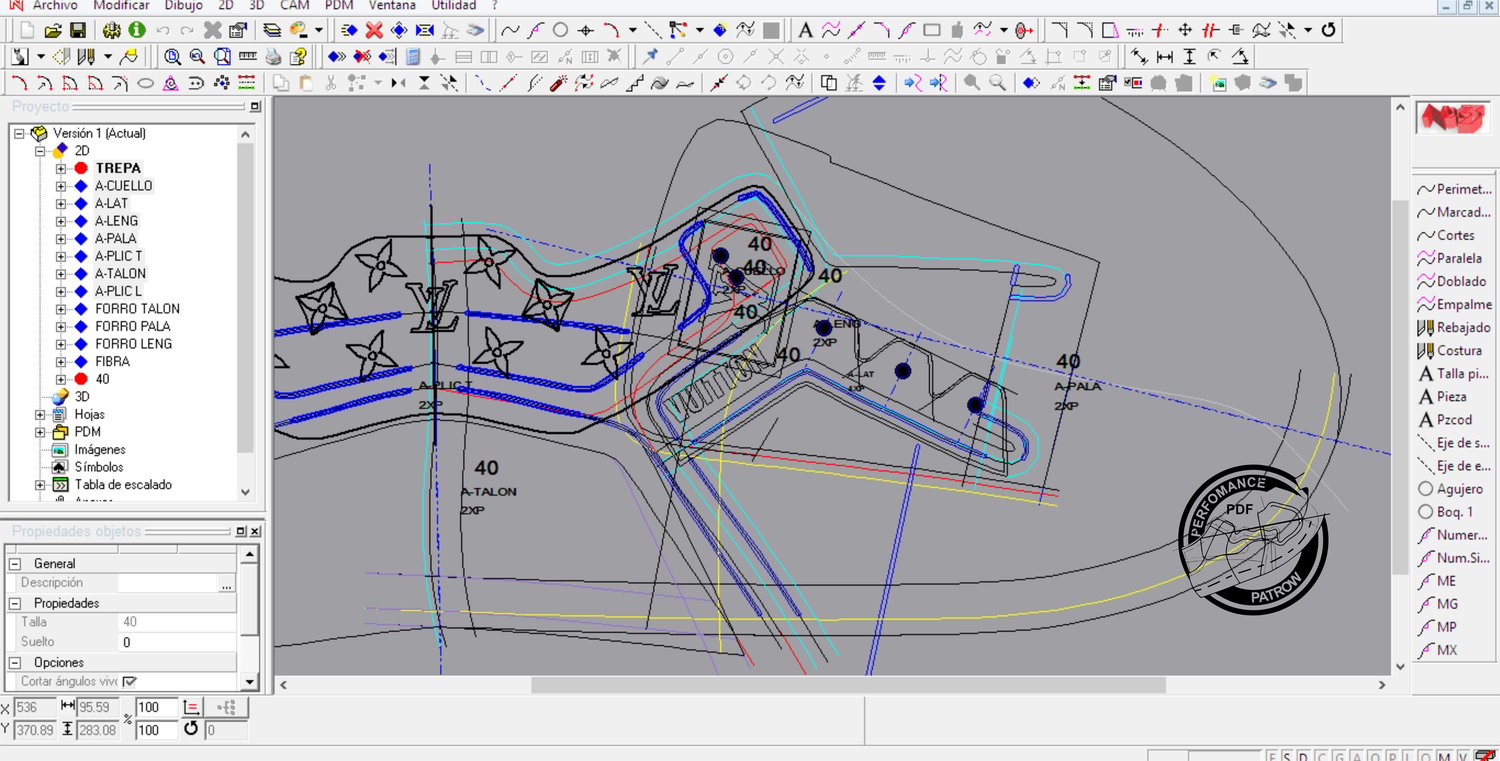Screen dimensions: 1500x761
Task: Select the Símbolos tree item
Action: pos(99,467)
